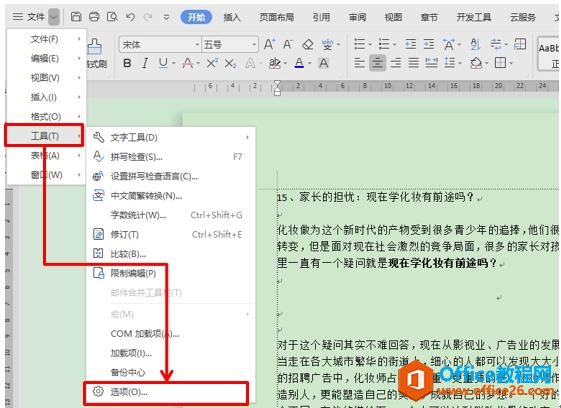Switch to the 开发工具 tab

474,17
